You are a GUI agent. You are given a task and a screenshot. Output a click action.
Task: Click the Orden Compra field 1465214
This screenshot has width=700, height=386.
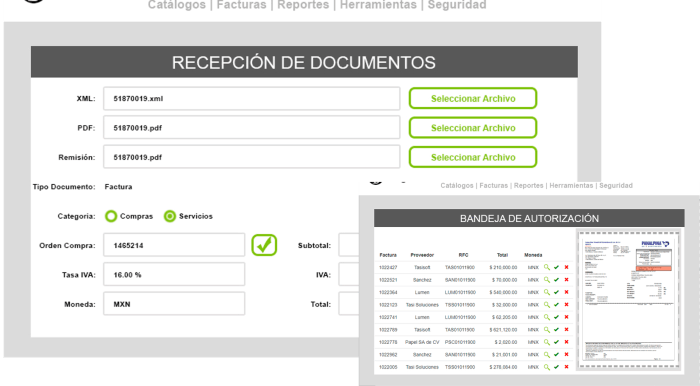[174, 245]
